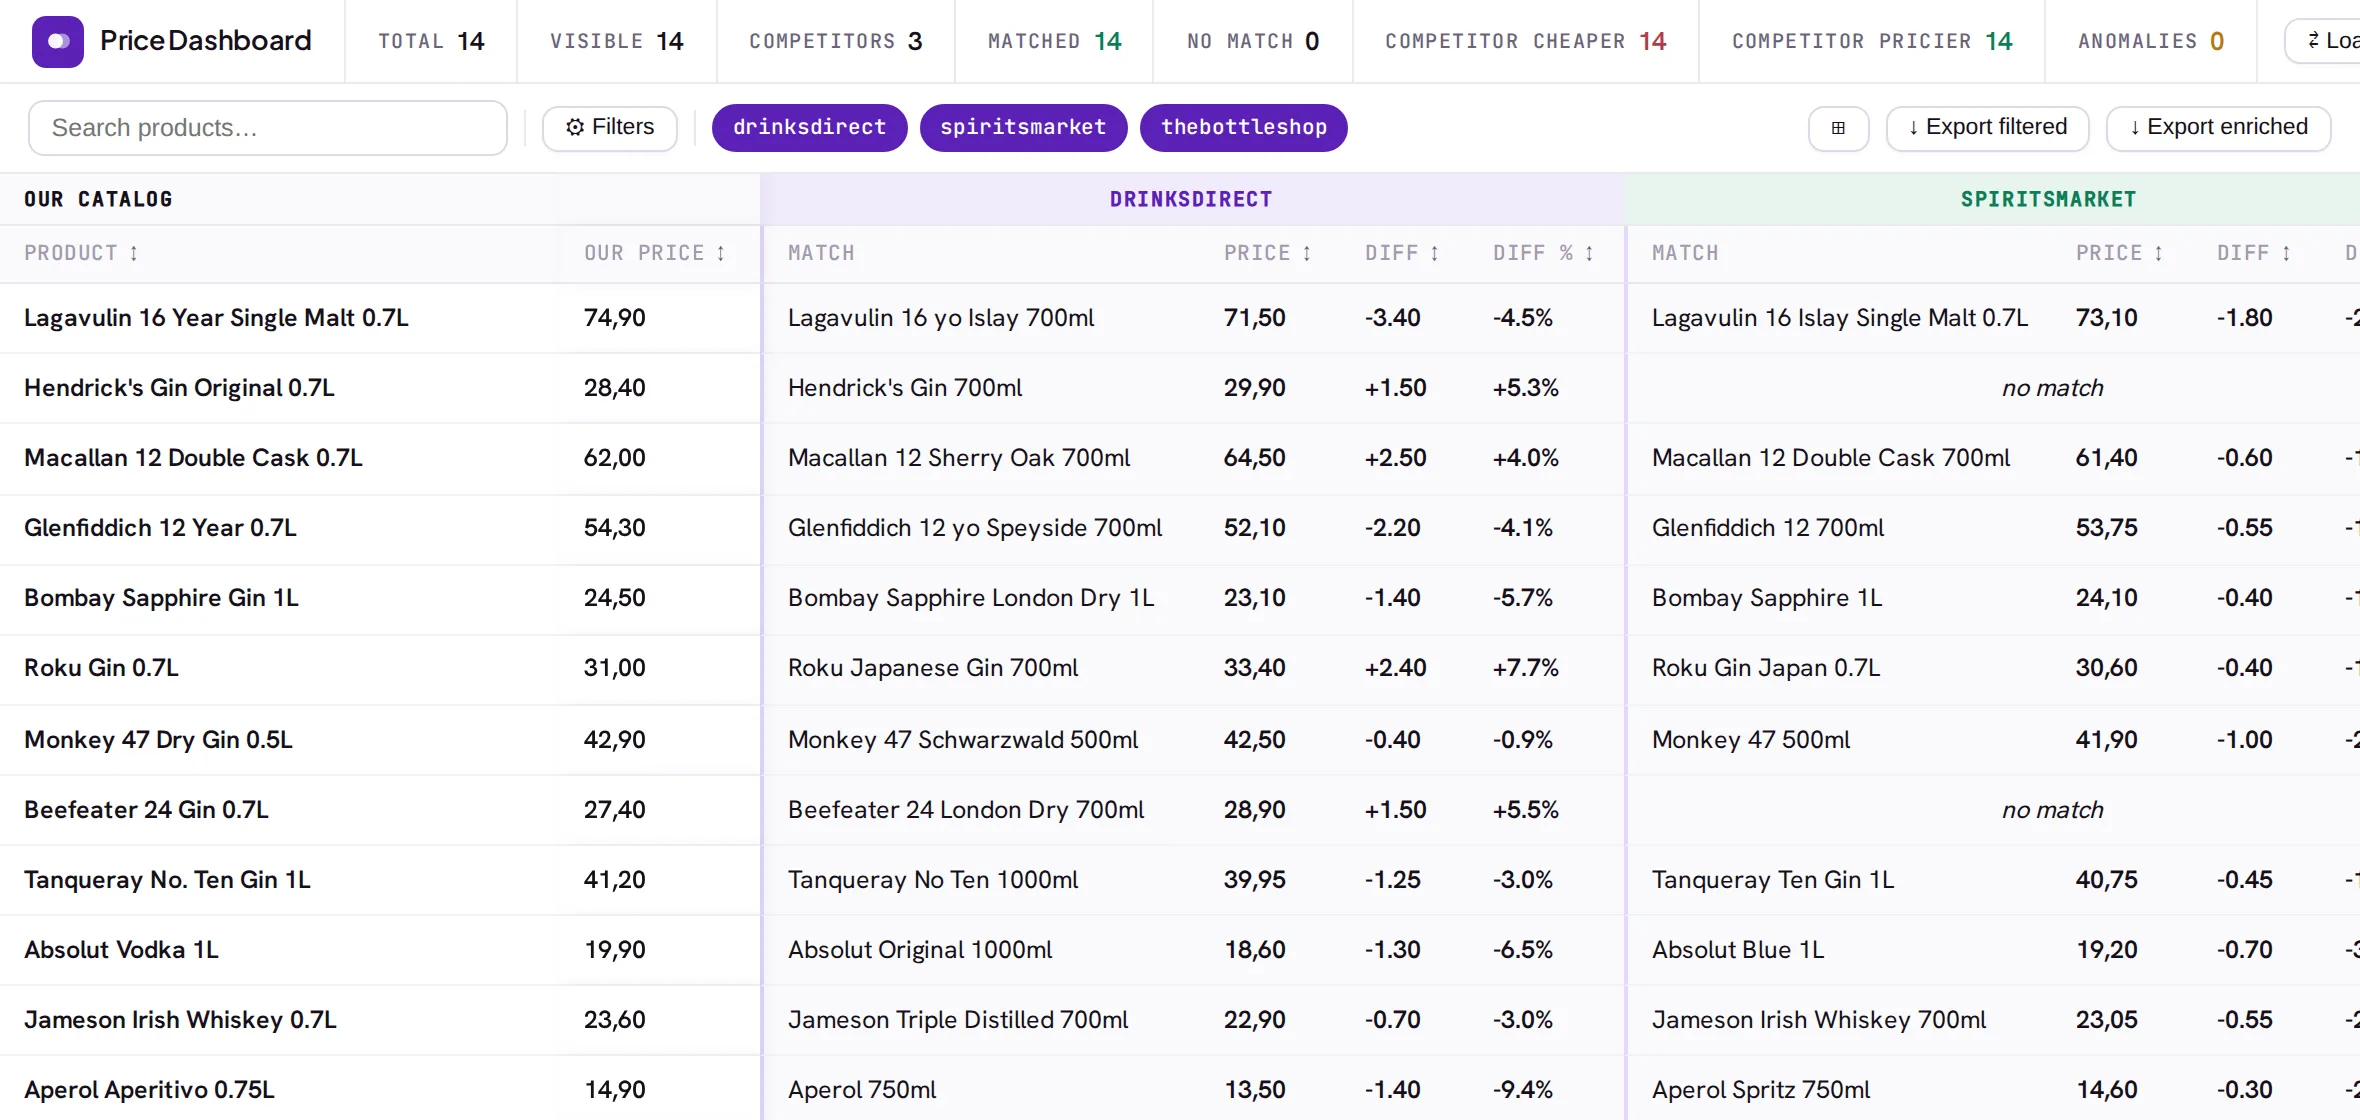The height and width of the screenshot is (1120, 2360).
Task: Click Spiritsmarket match Tanqueray Ten Gin 1L
Action: pyautogui.click(x=1773, y=880)
